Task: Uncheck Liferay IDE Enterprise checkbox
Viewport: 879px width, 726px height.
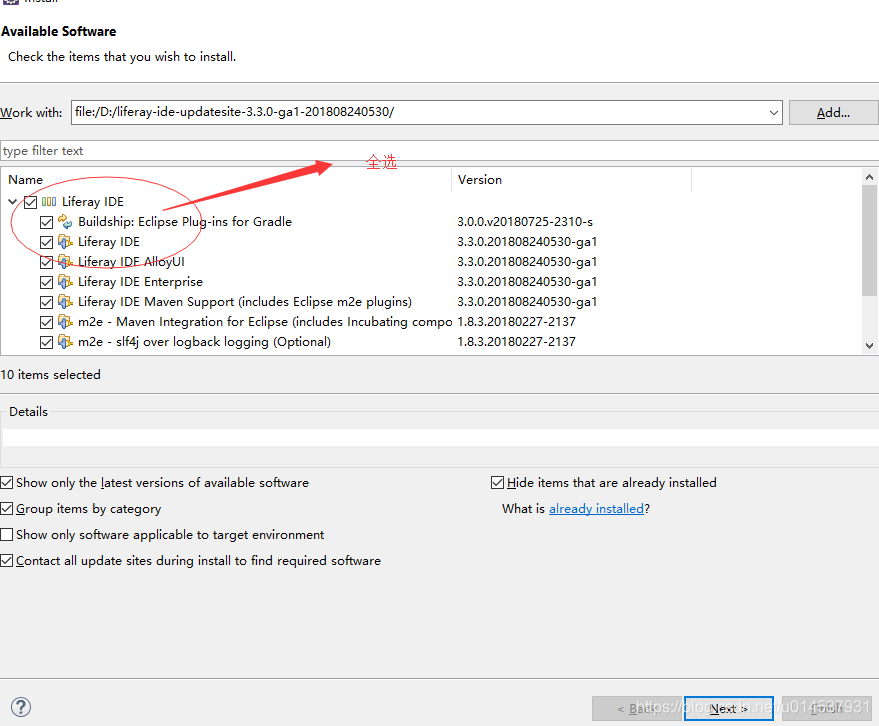Action: click(47, 283)
